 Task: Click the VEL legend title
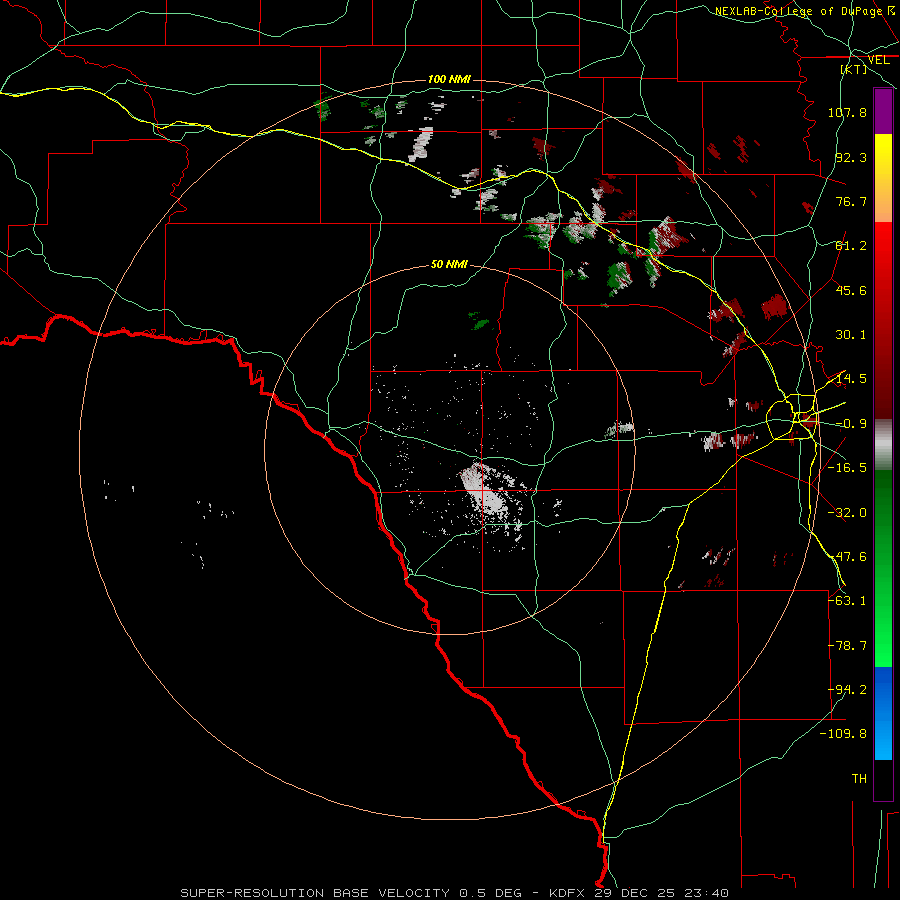pos(878,60)
